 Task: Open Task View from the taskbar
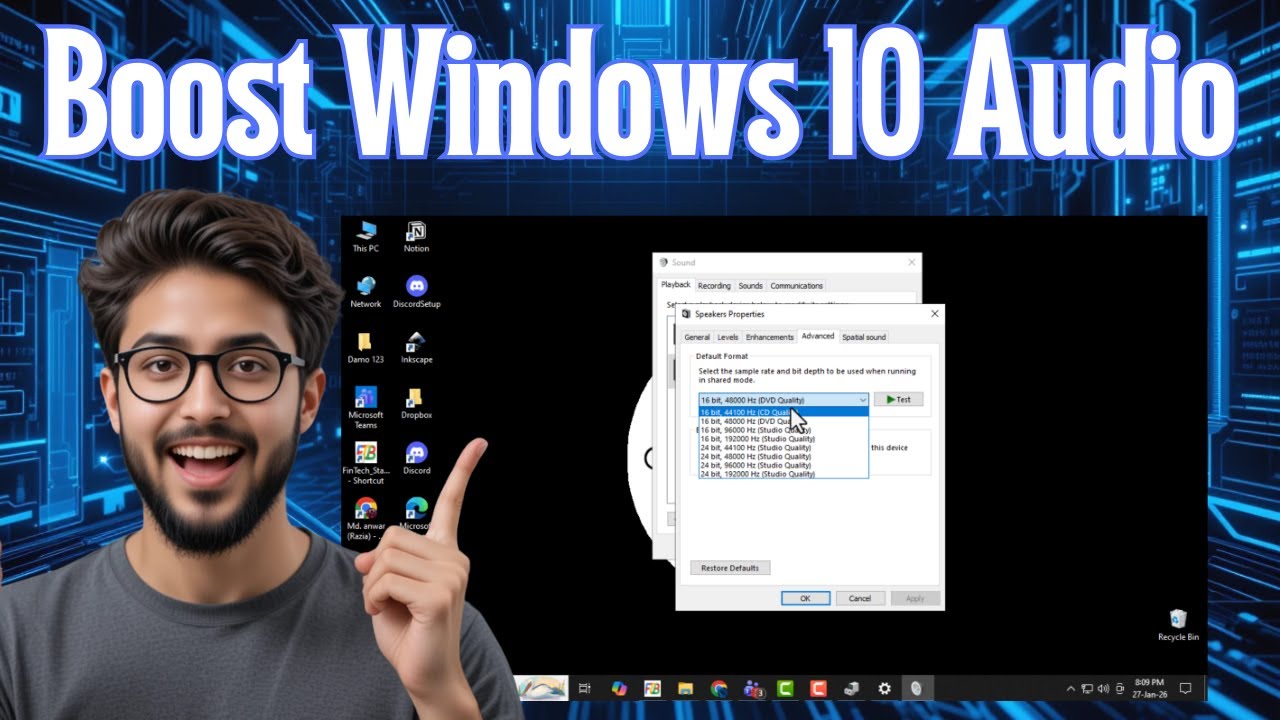[x=585, y=688]
